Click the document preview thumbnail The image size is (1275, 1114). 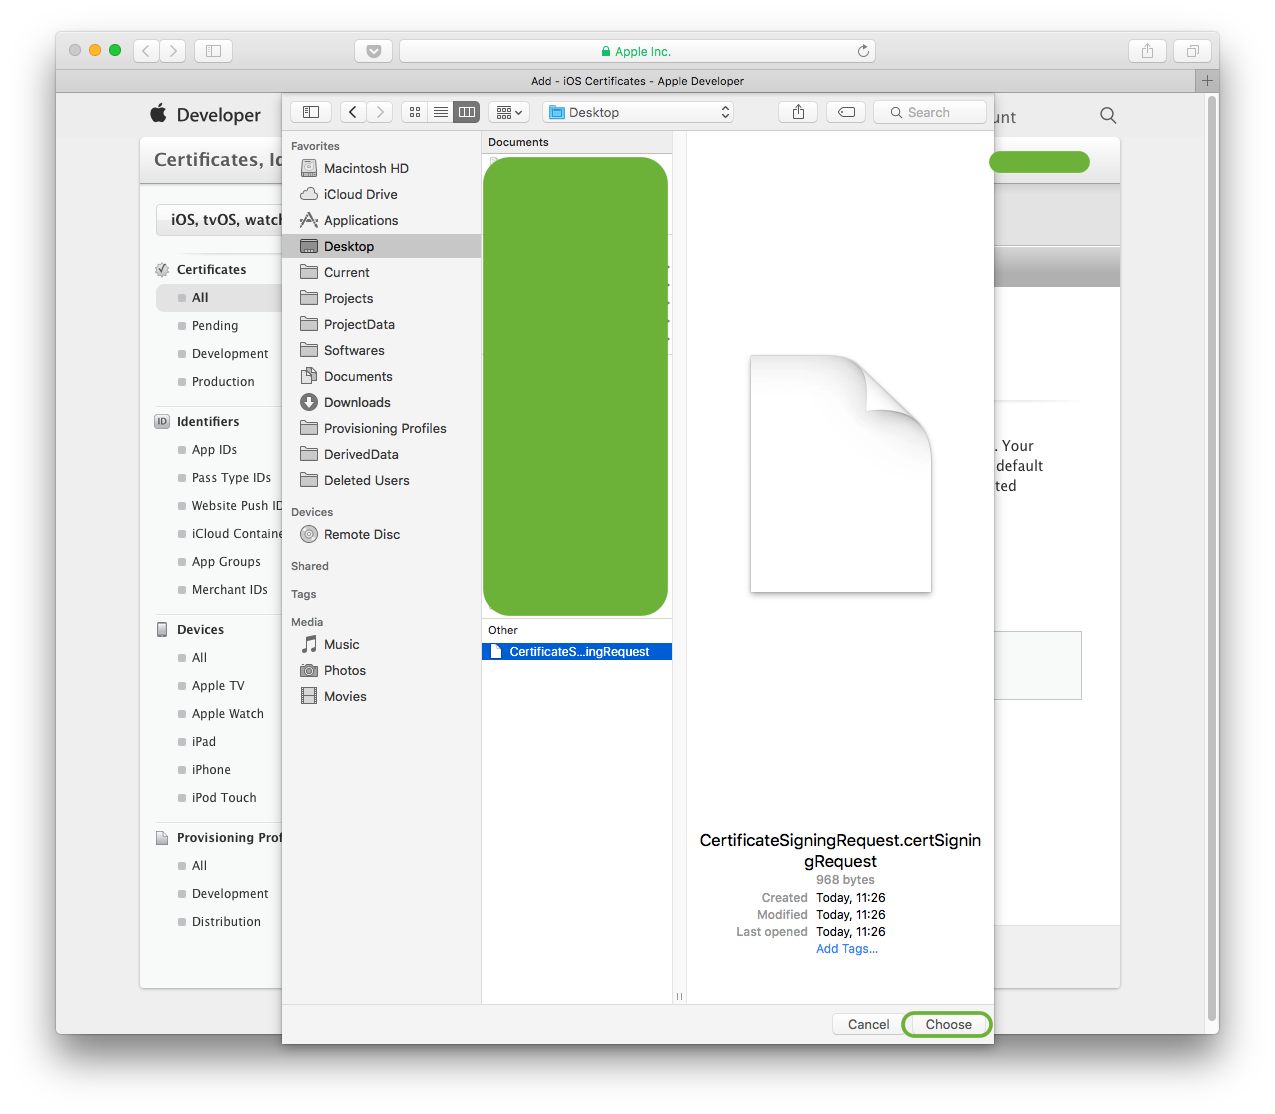click(x=840, y=474)
